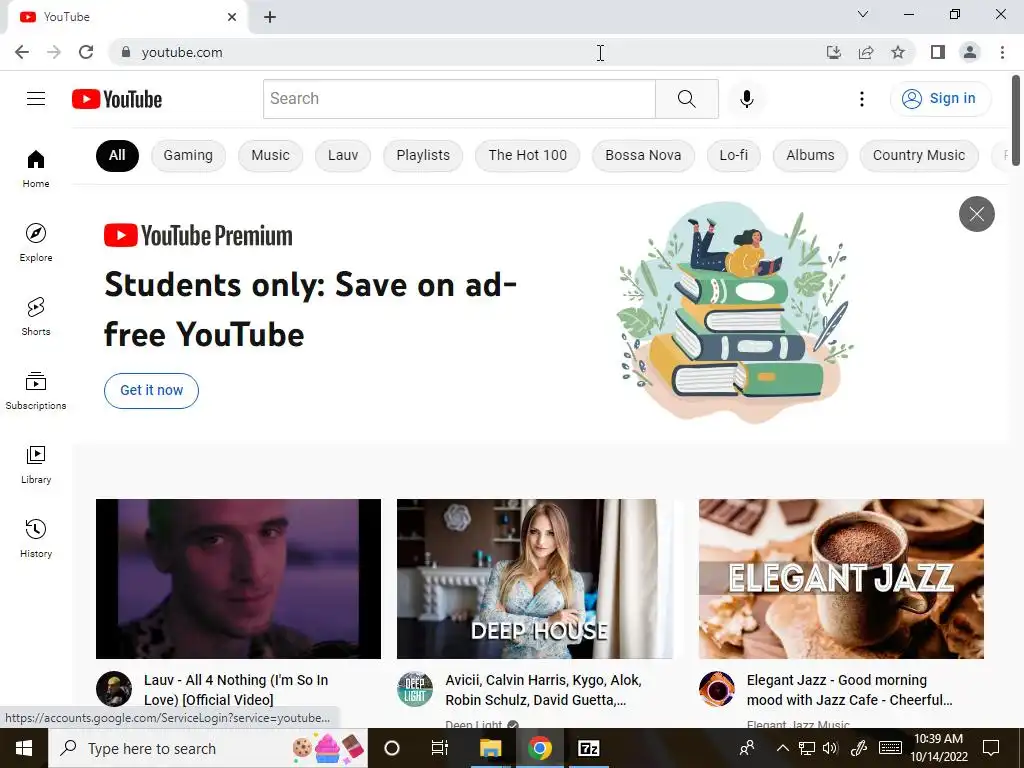The height and width of the screenshot is (768, 1024).
Task: Click the Chrome taskbar icon
Action: point(539,748)
